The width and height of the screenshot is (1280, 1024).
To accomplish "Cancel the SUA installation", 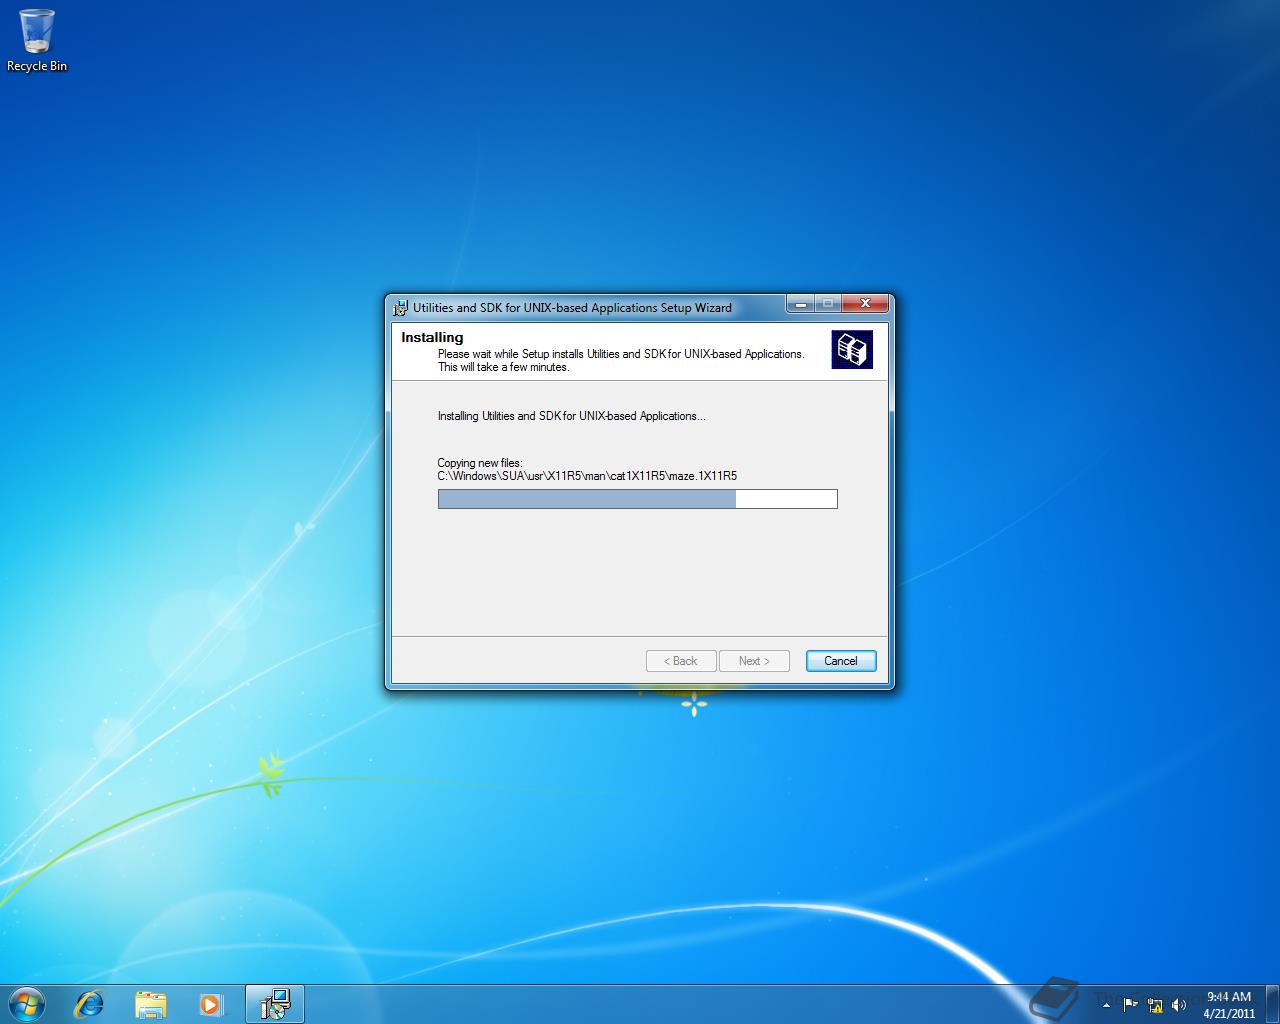I will point(841,661).
